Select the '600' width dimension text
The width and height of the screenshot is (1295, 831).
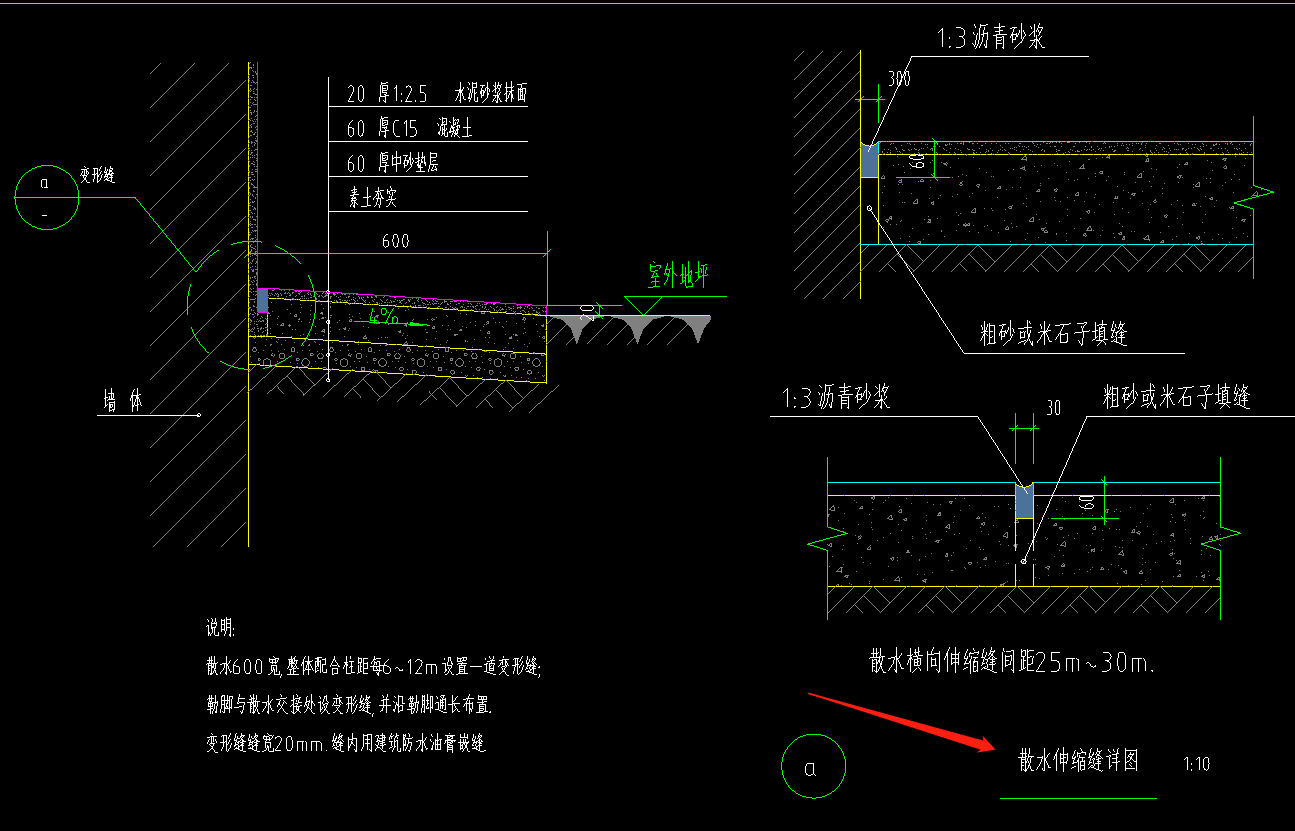point(396,241)
